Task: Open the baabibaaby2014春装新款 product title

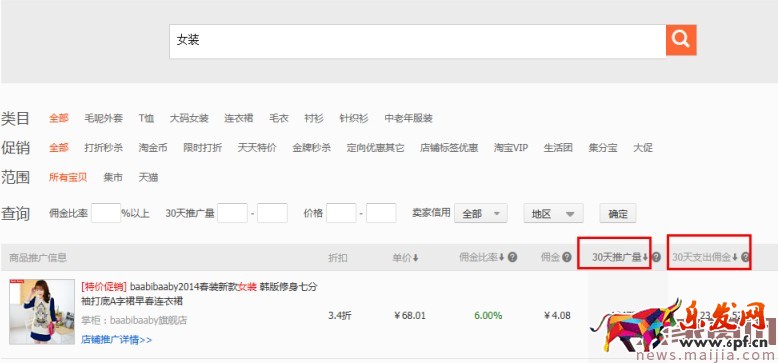Action: pos(199,294)
